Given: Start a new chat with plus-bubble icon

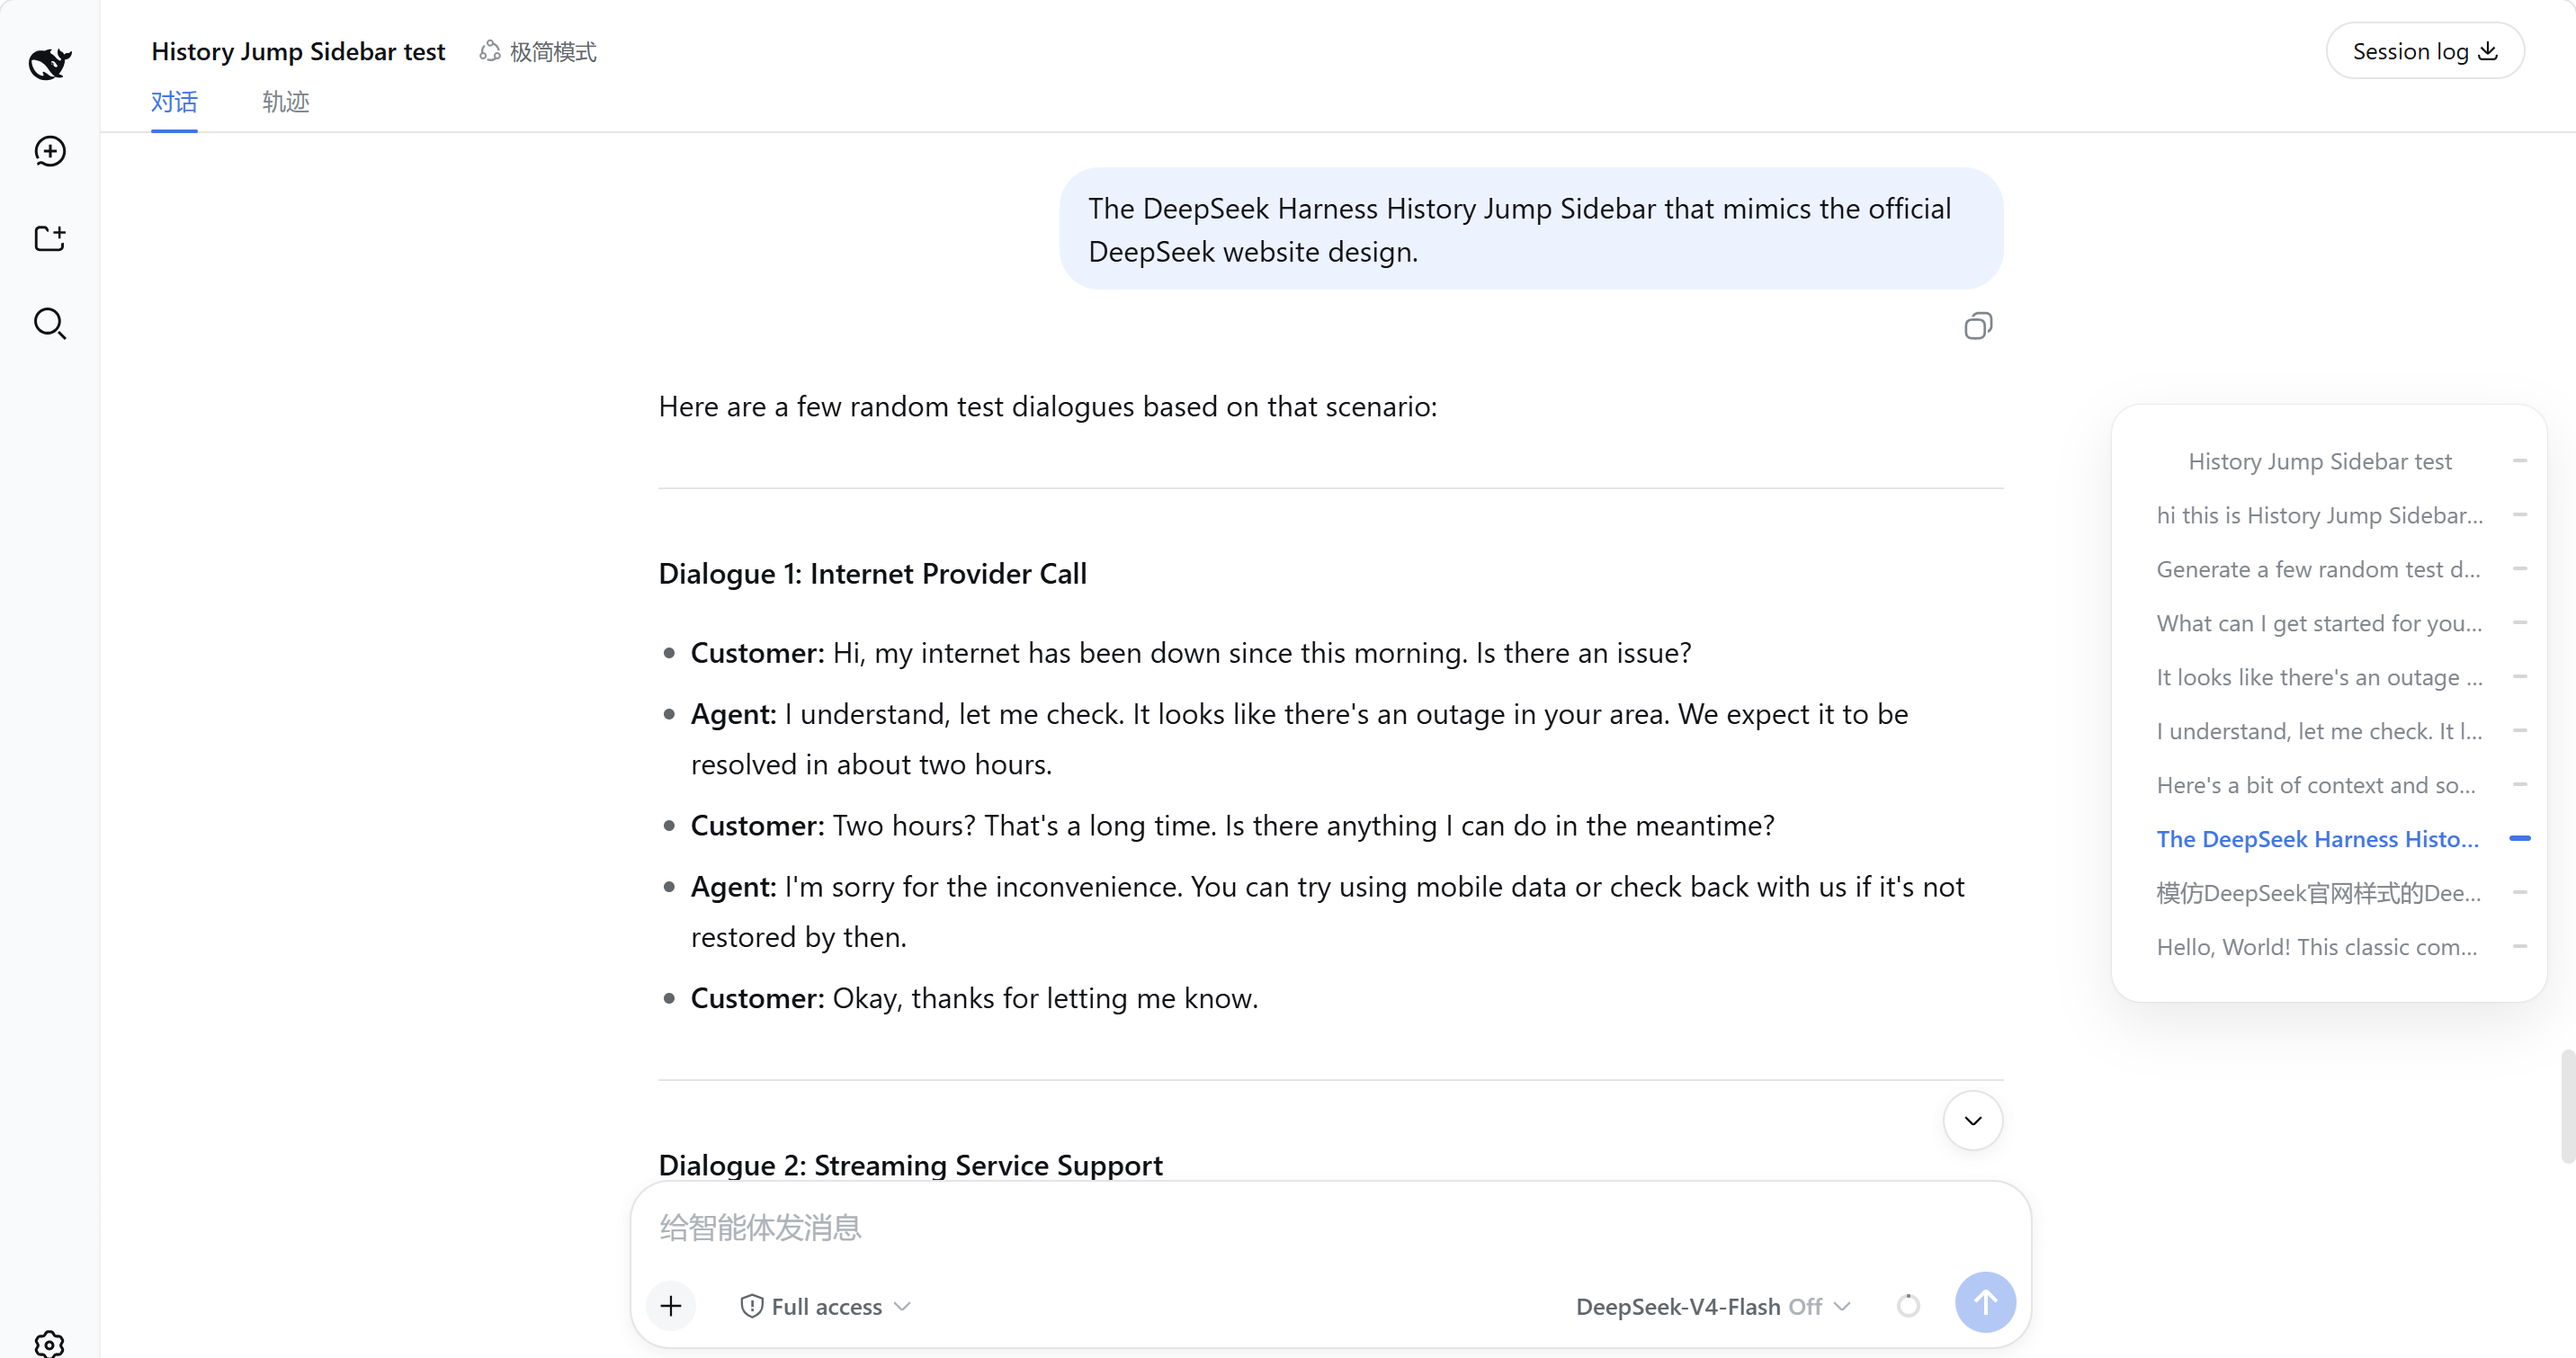Looking at the screenshot, I should 50,151.
